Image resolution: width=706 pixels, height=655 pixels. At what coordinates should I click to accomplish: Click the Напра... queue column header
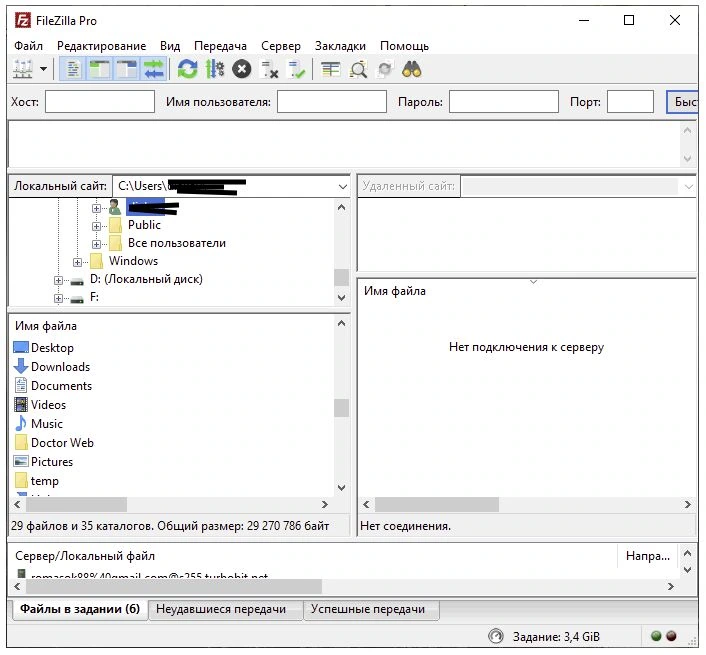pos(647,556)
